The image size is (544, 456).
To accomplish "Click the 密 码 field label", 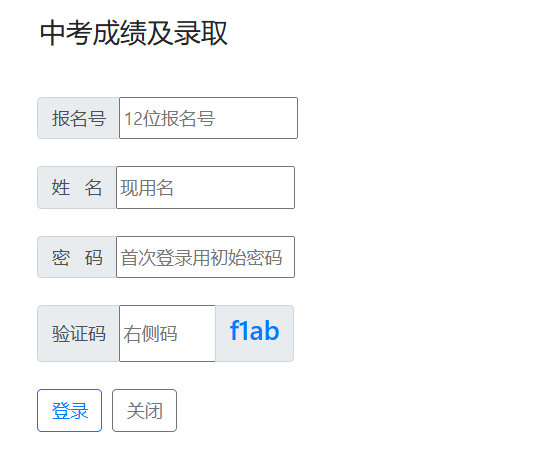I will [x=77, y=257].
